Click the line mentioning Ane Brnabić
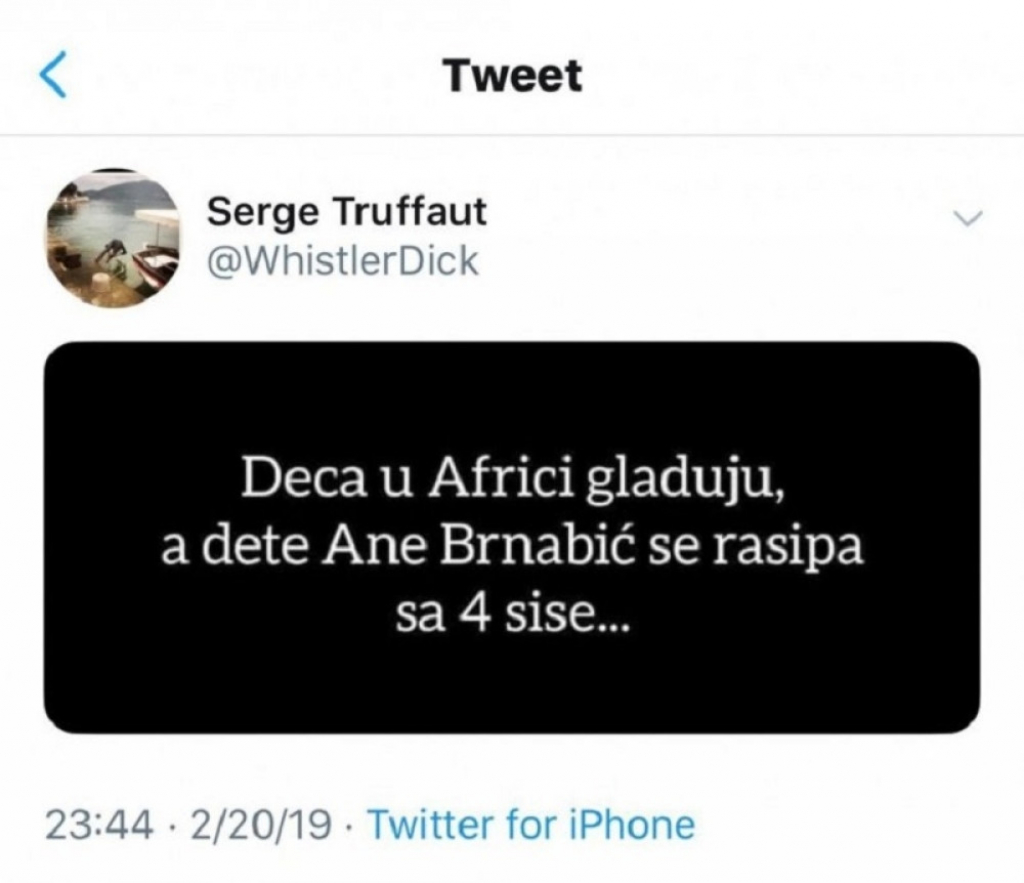This screenshot has height=883, width=1024. (x=511, y=549)
